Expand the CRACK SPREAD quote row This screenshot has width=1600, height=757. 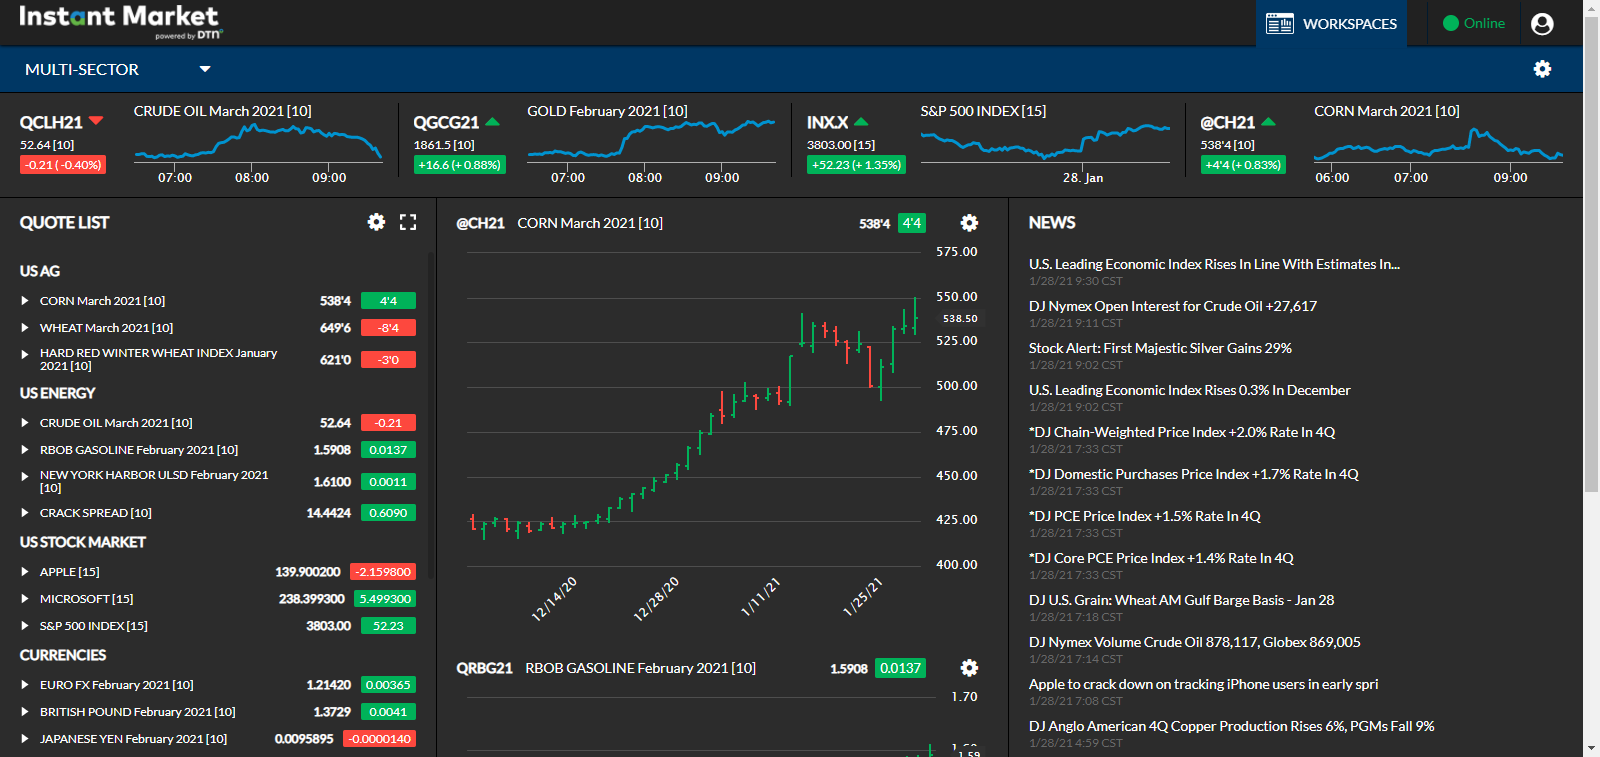[25, 512]
